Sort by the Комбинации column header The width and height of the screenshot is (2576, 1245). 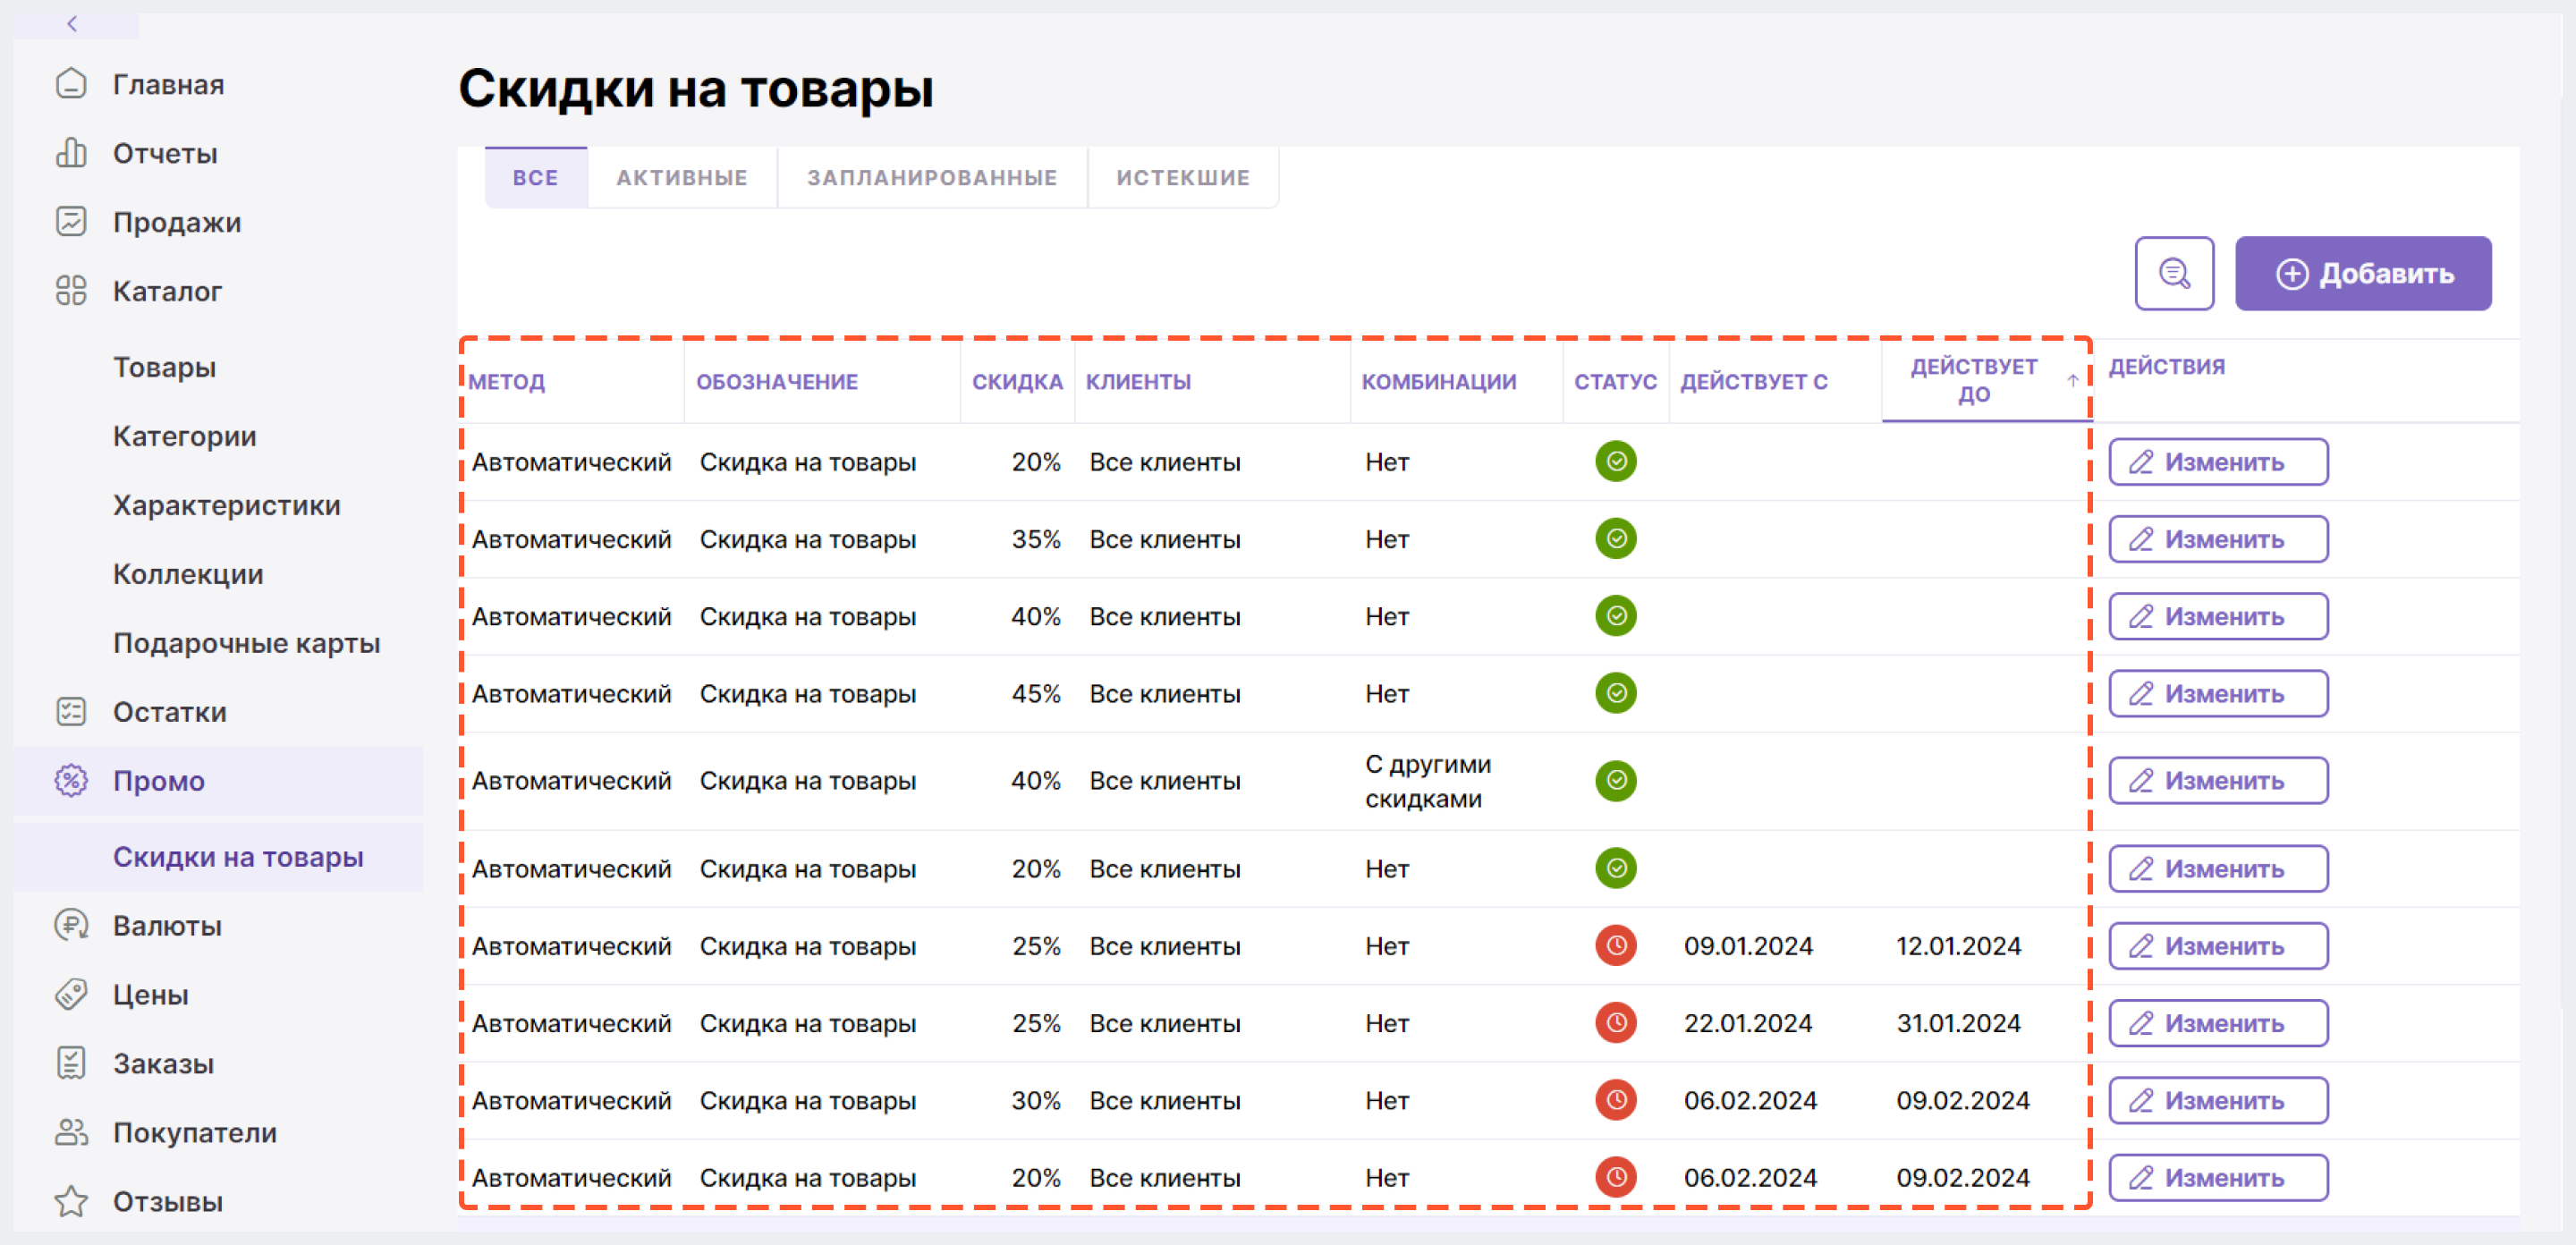[1439, 381]
